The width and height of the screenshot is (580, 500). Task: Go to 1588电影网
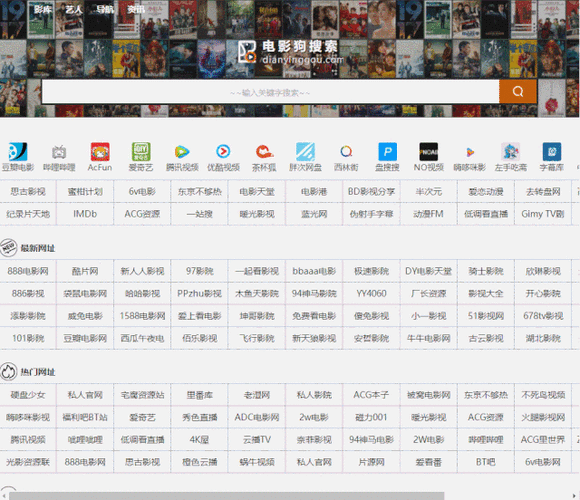(x=142, y=316)
